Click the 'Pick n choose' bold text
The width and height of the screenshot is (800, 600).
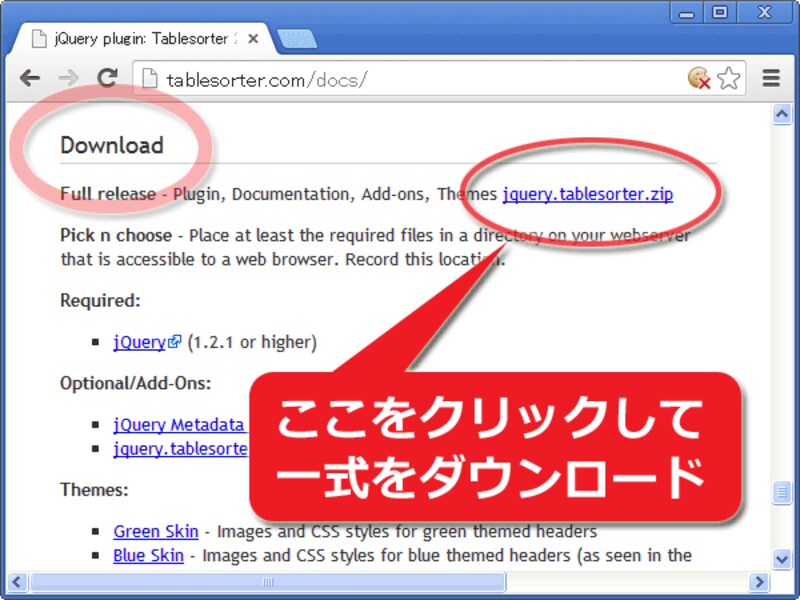point(116,235)
